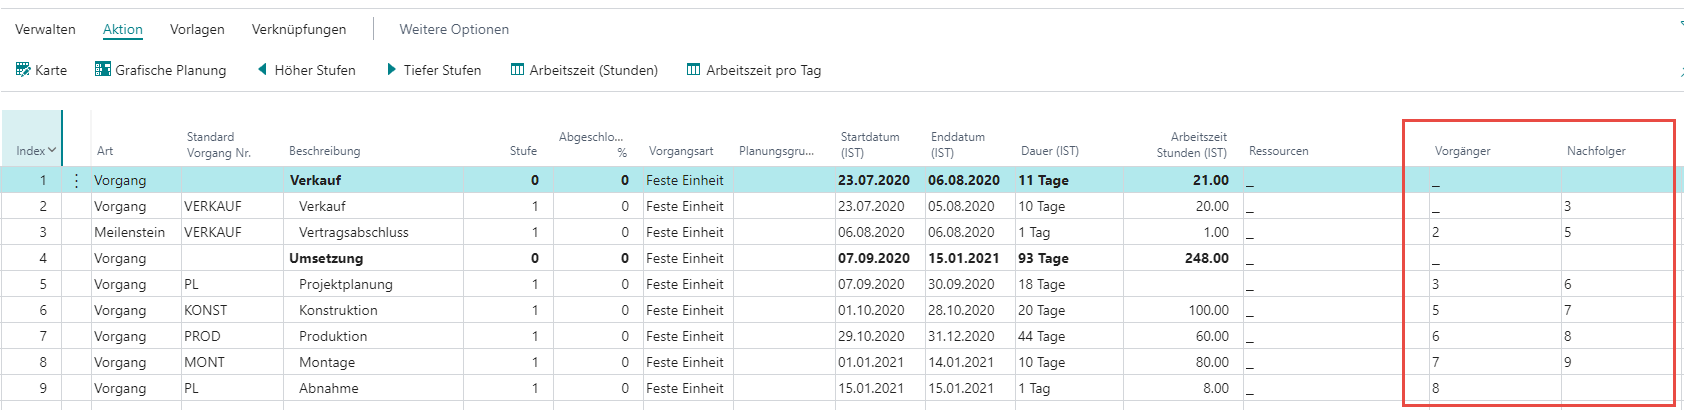Screen dimensions: 1684x410
Task: Select the Vertragsabschluss description cell
Action: [x=354, y=233]
